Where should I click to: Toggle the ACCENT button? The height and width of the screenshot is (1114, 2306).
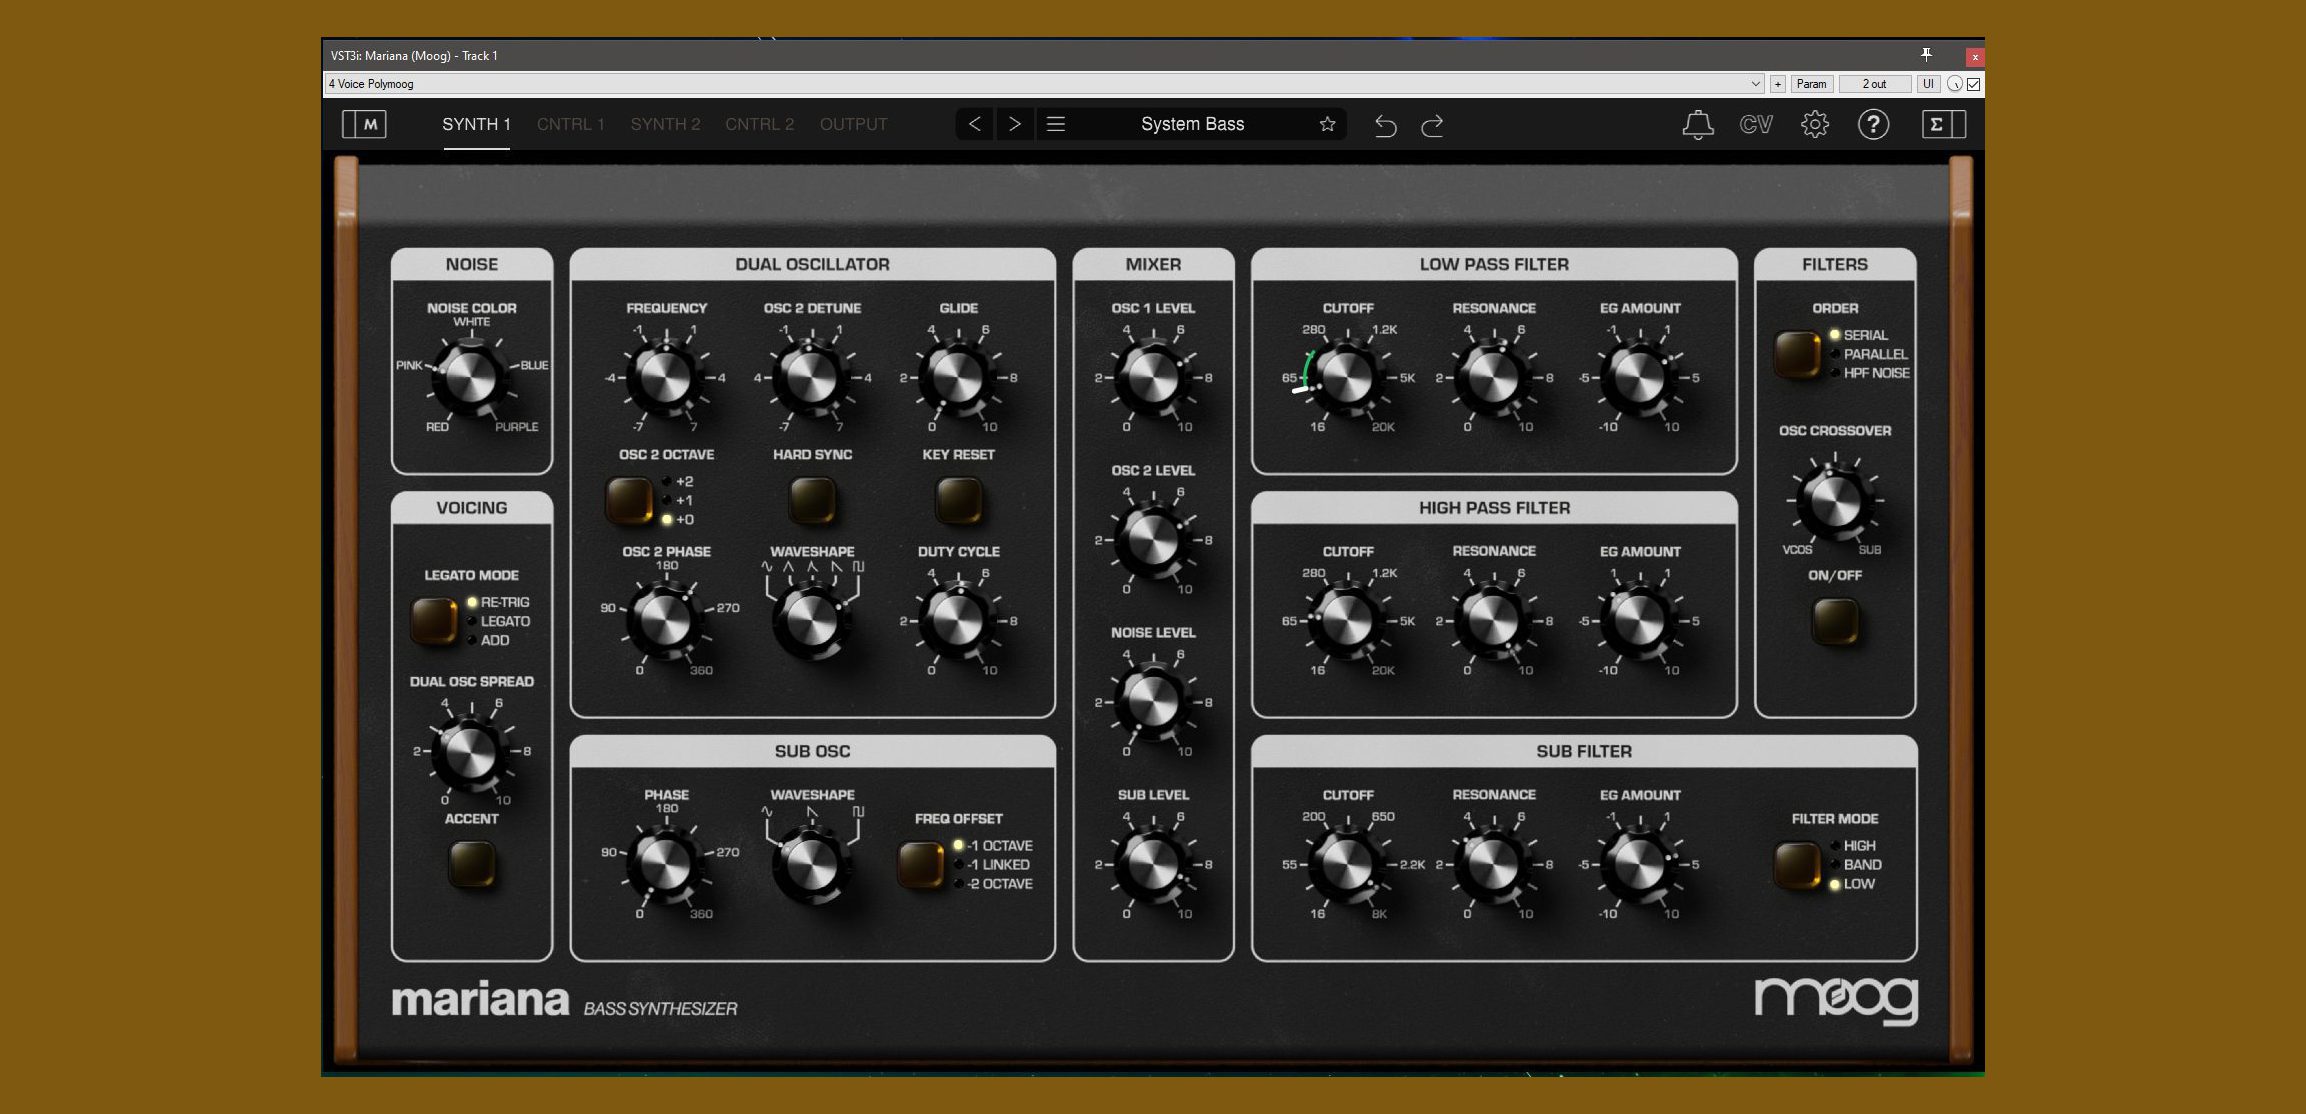coord(471,864)
